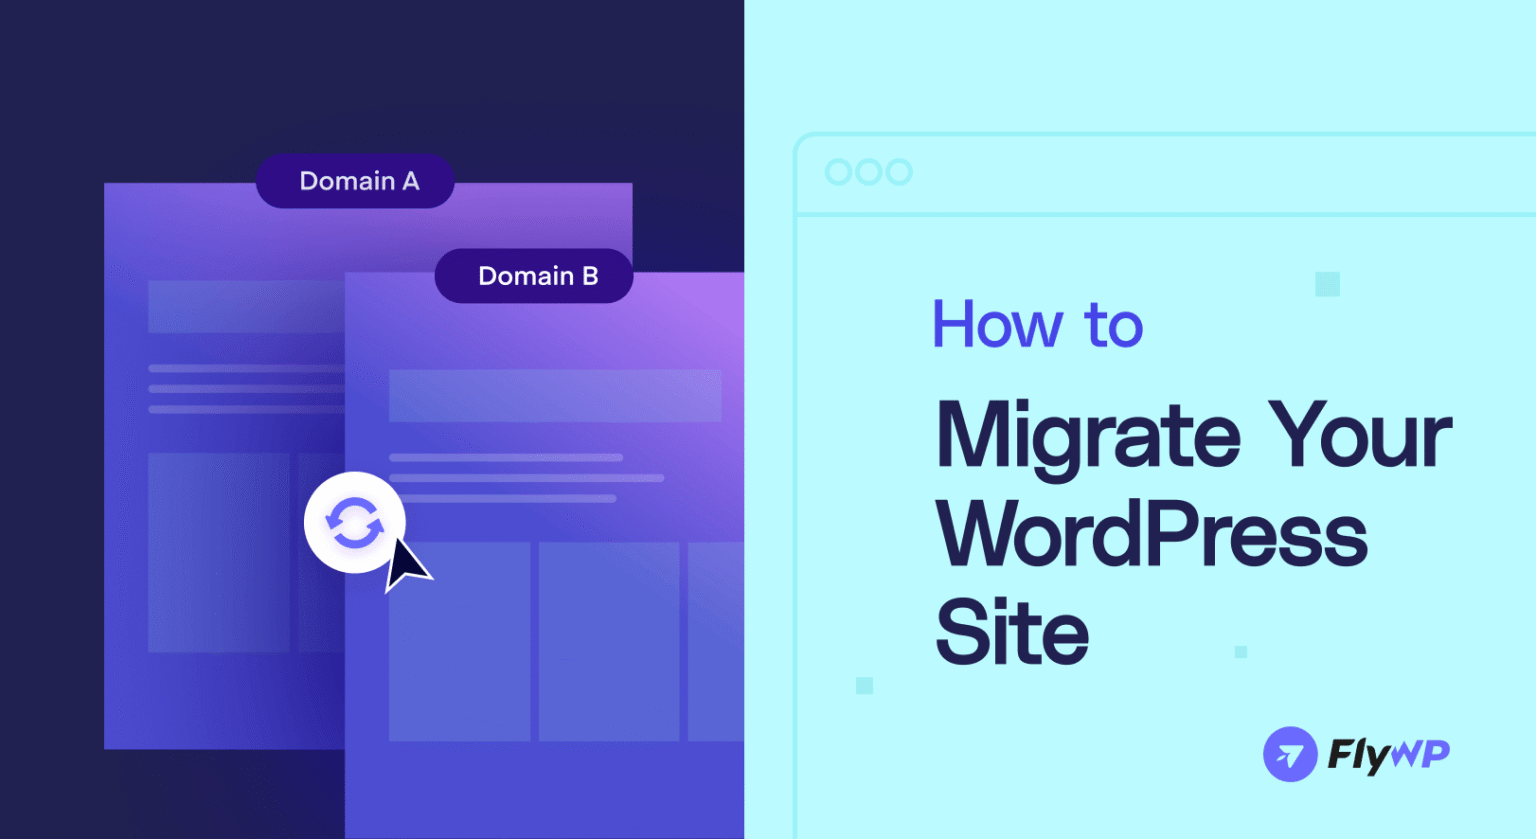Select the Domain A label badge

tap(355, 181)
